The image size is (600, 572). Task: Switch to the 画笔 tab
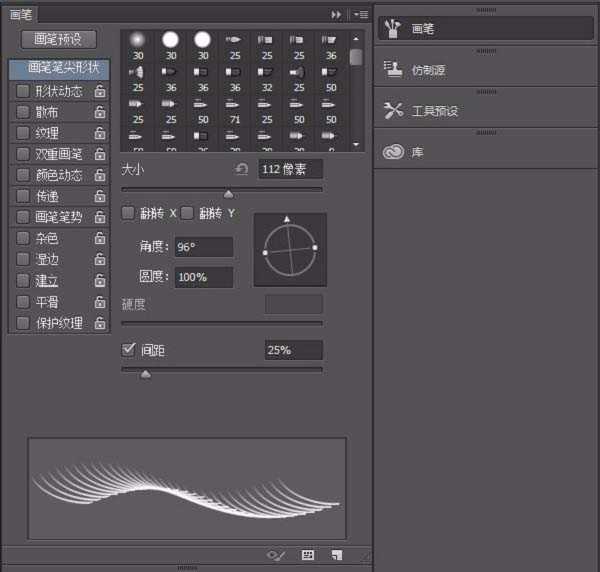pyautogui.click(x=22, y=15)
